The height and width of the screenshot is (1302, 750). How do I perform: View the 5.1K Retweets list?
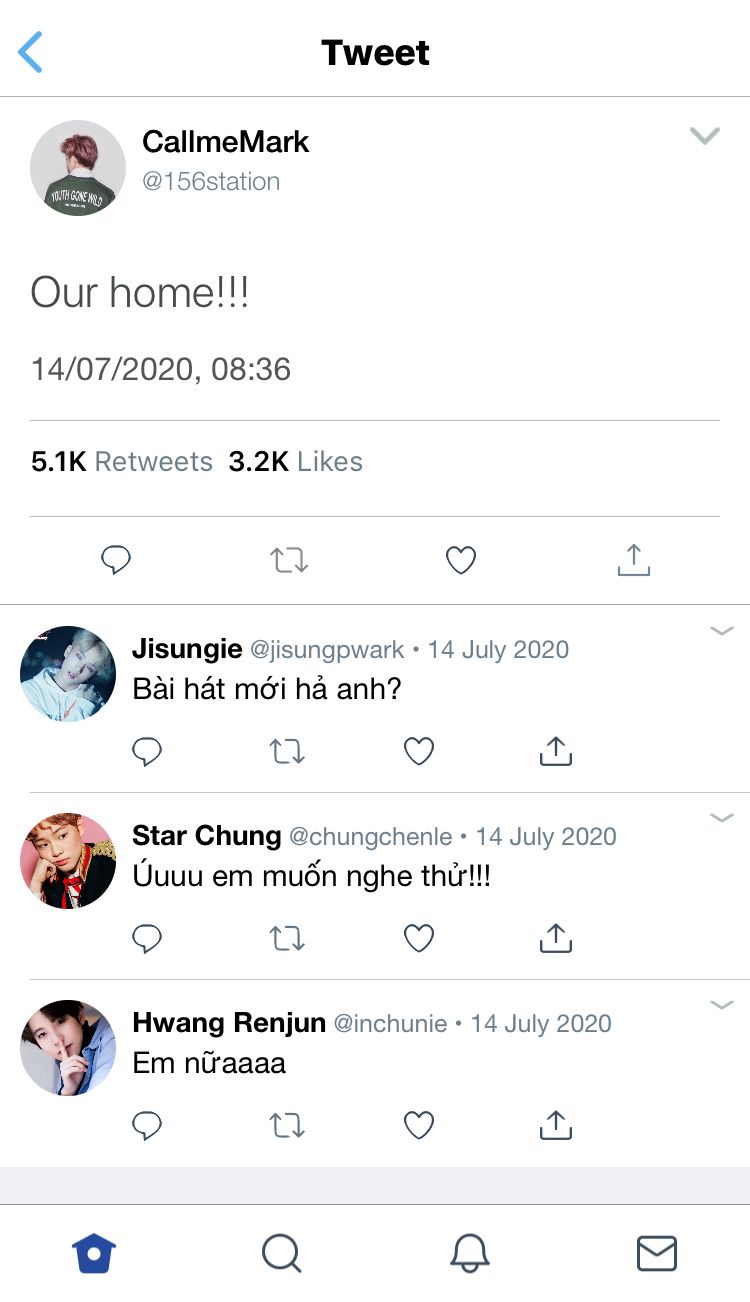tap(122, 461)
